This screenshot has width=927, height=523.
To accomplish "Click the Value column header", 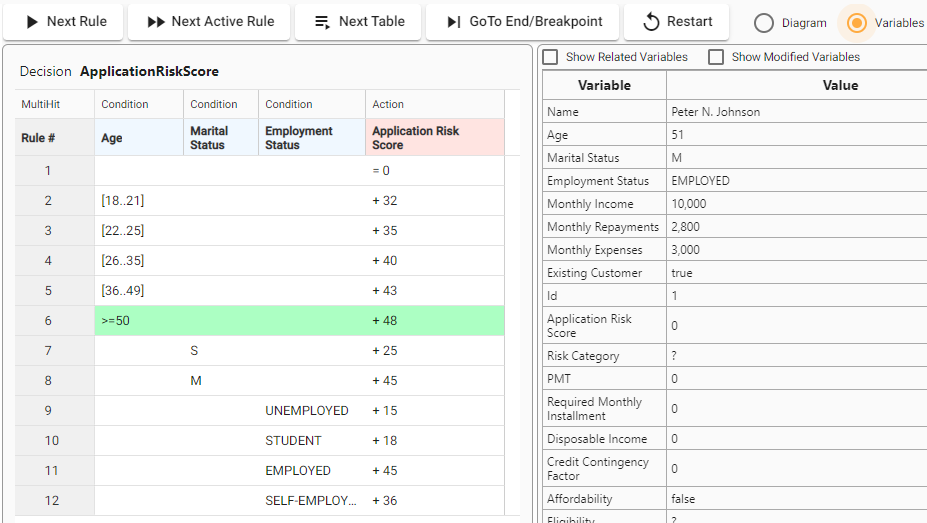I will tap(840, 86).
